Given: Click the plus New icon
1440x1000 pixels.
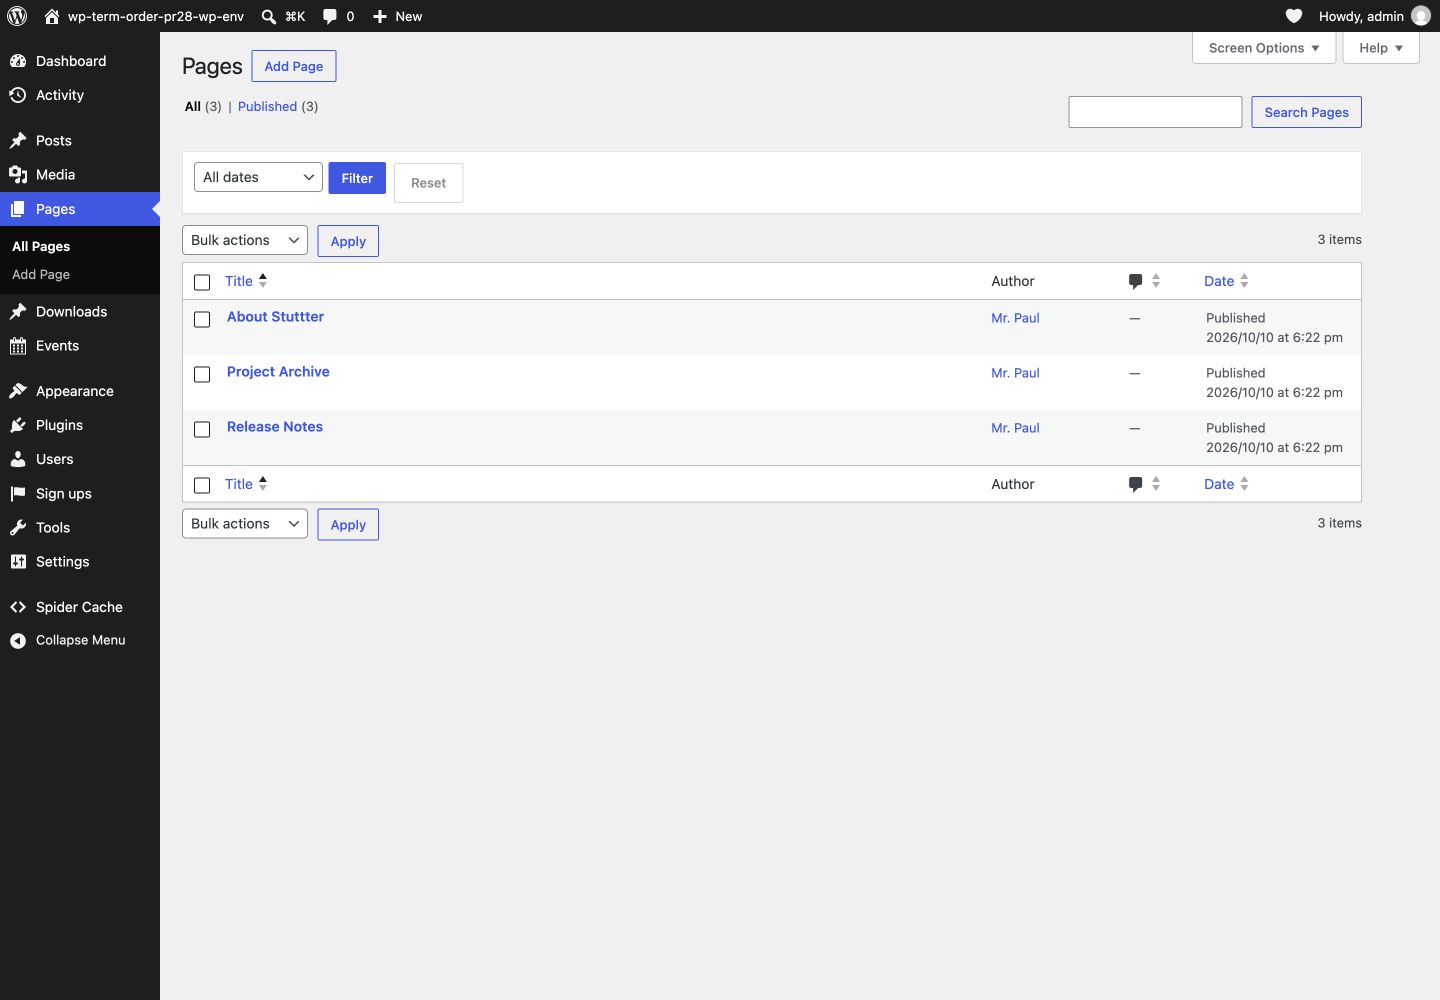Looking at the screenshot, I should tap(380, 16).
